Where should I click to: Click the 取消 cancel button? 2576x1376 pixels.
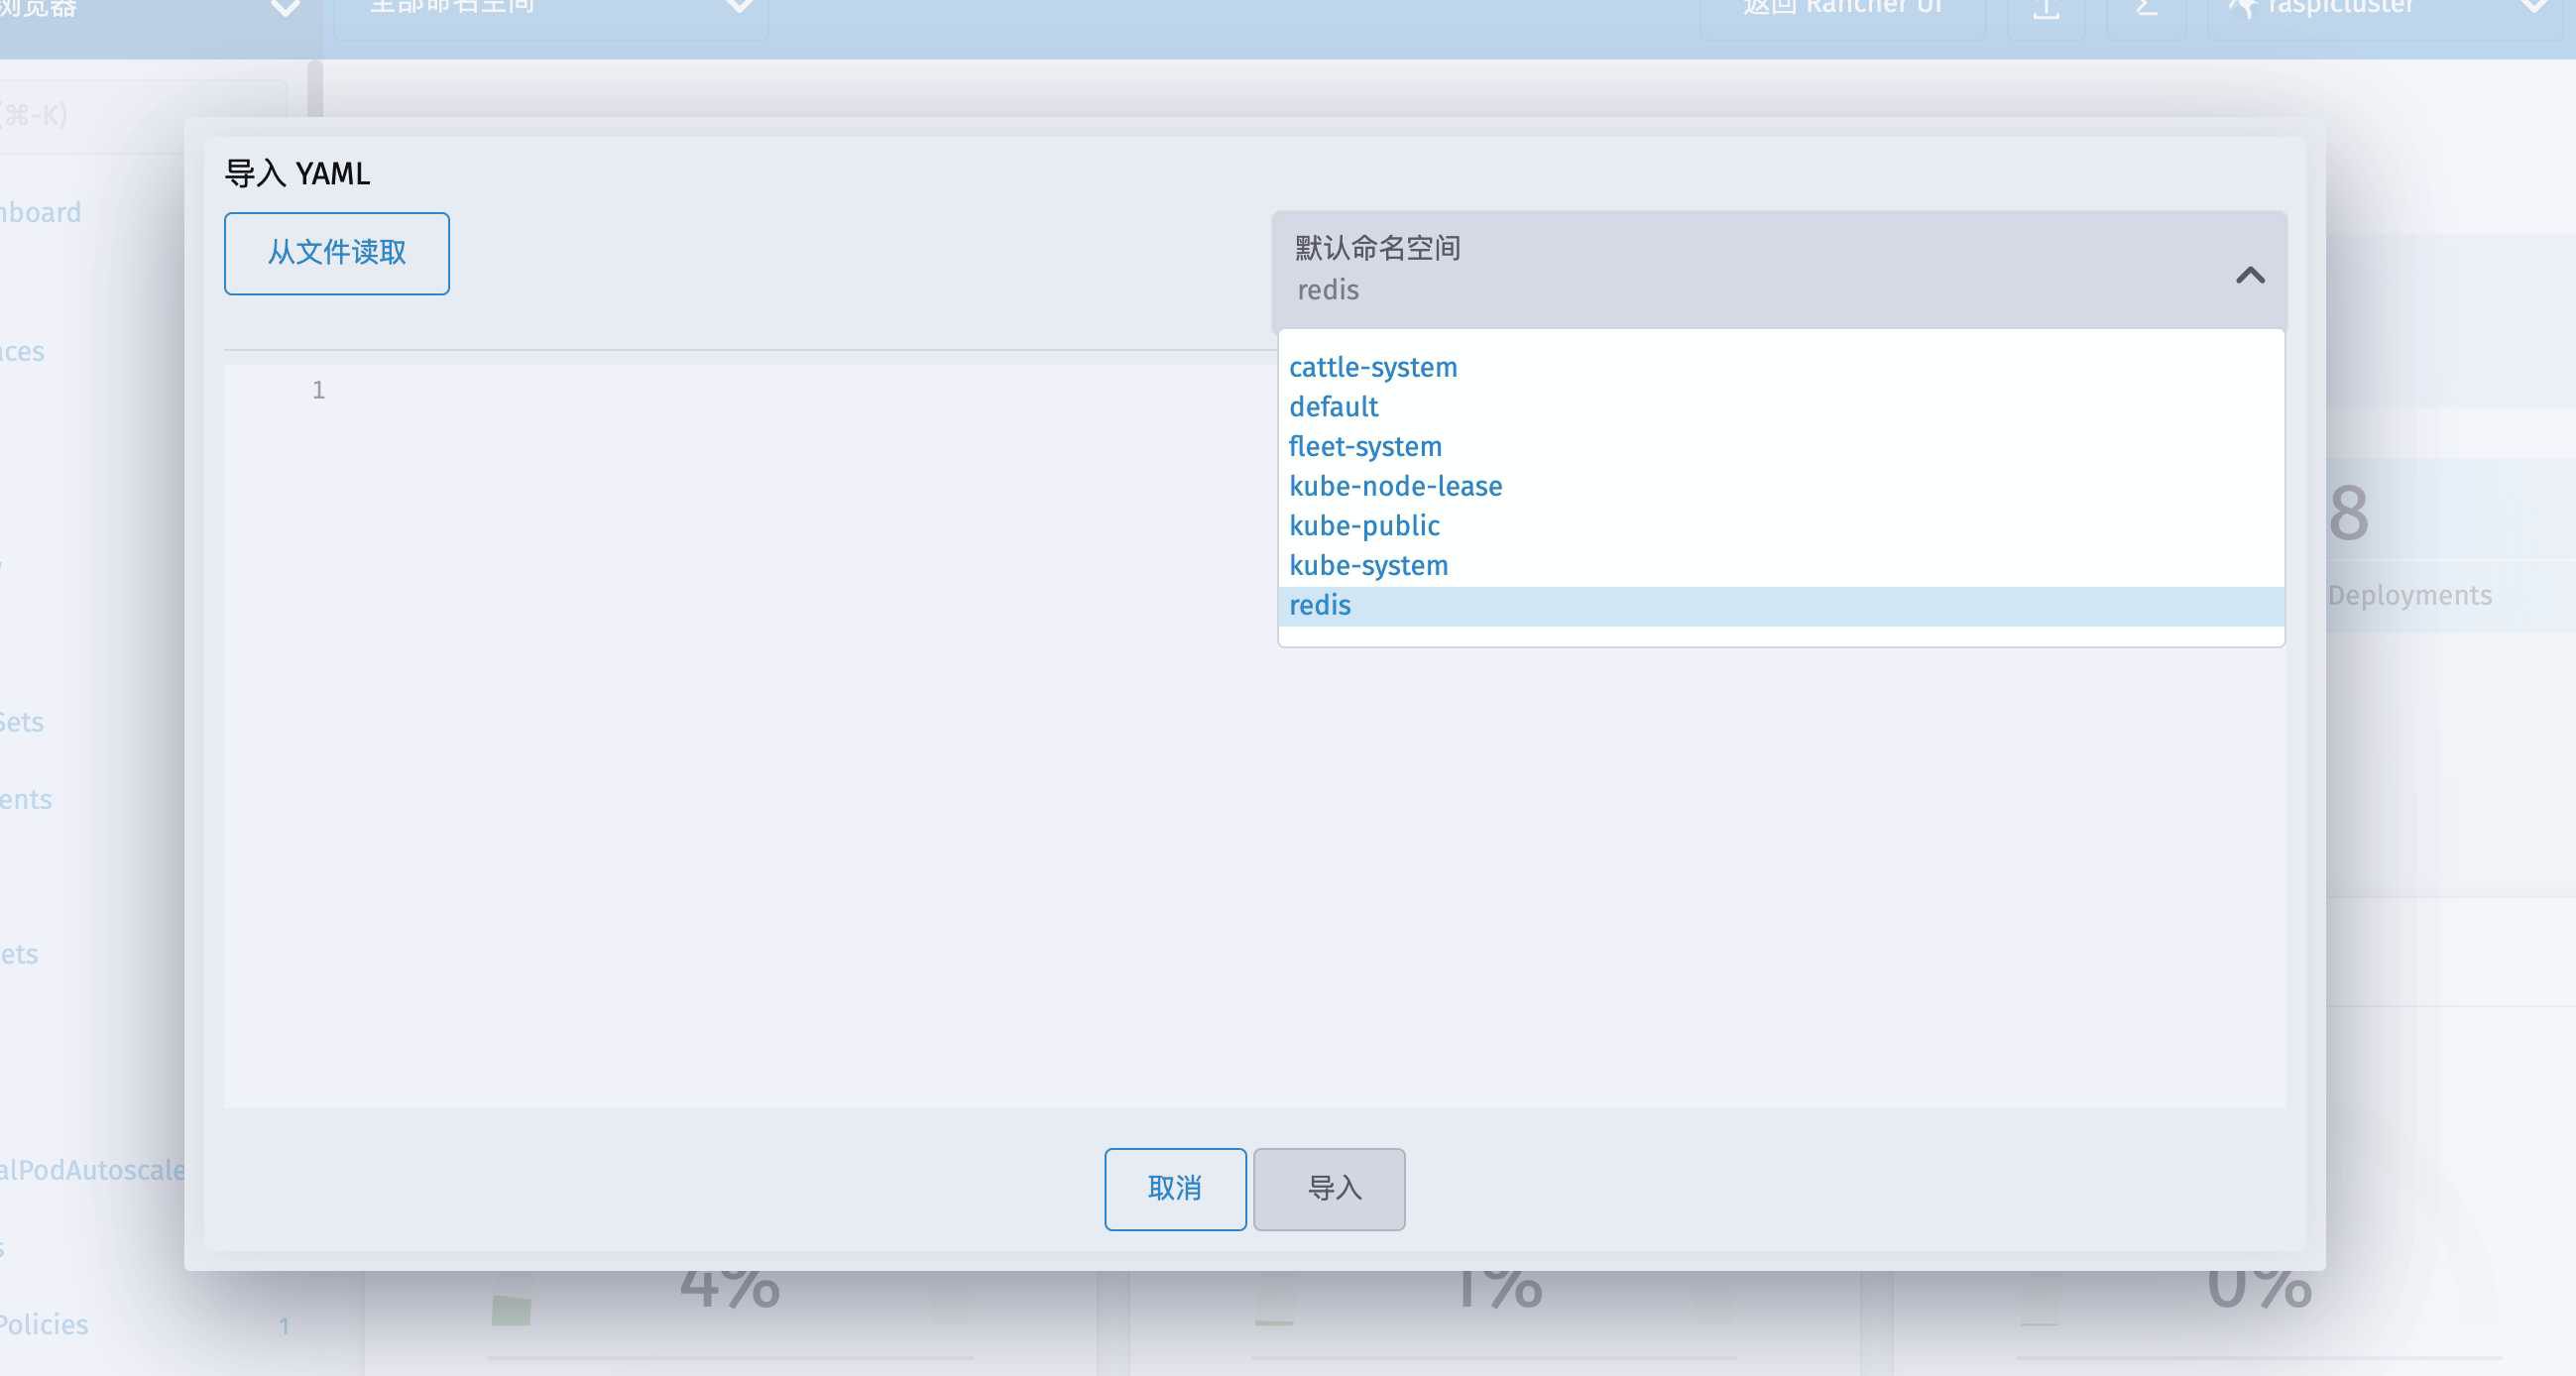1174,1188
